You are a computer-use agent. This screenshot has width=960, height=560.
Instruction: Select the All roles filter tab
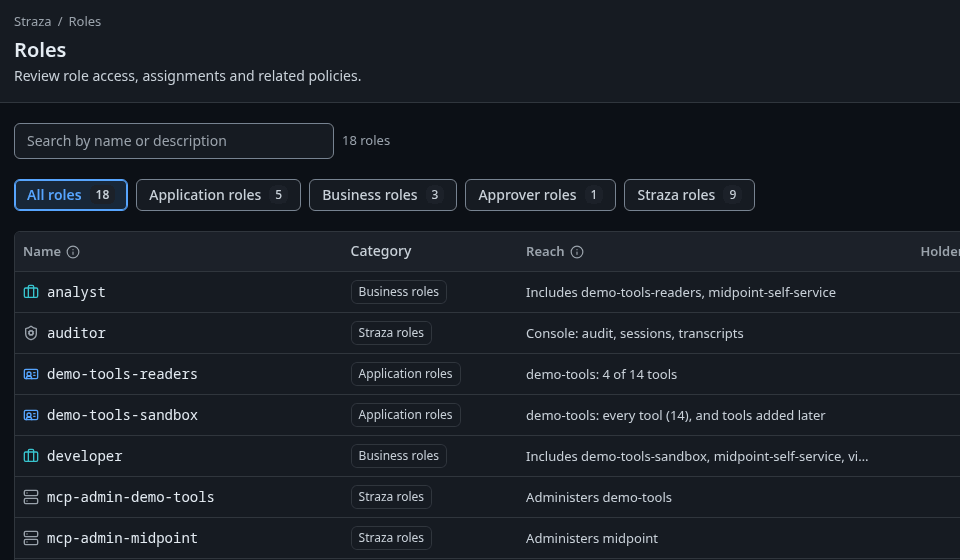tap(71, 195)
